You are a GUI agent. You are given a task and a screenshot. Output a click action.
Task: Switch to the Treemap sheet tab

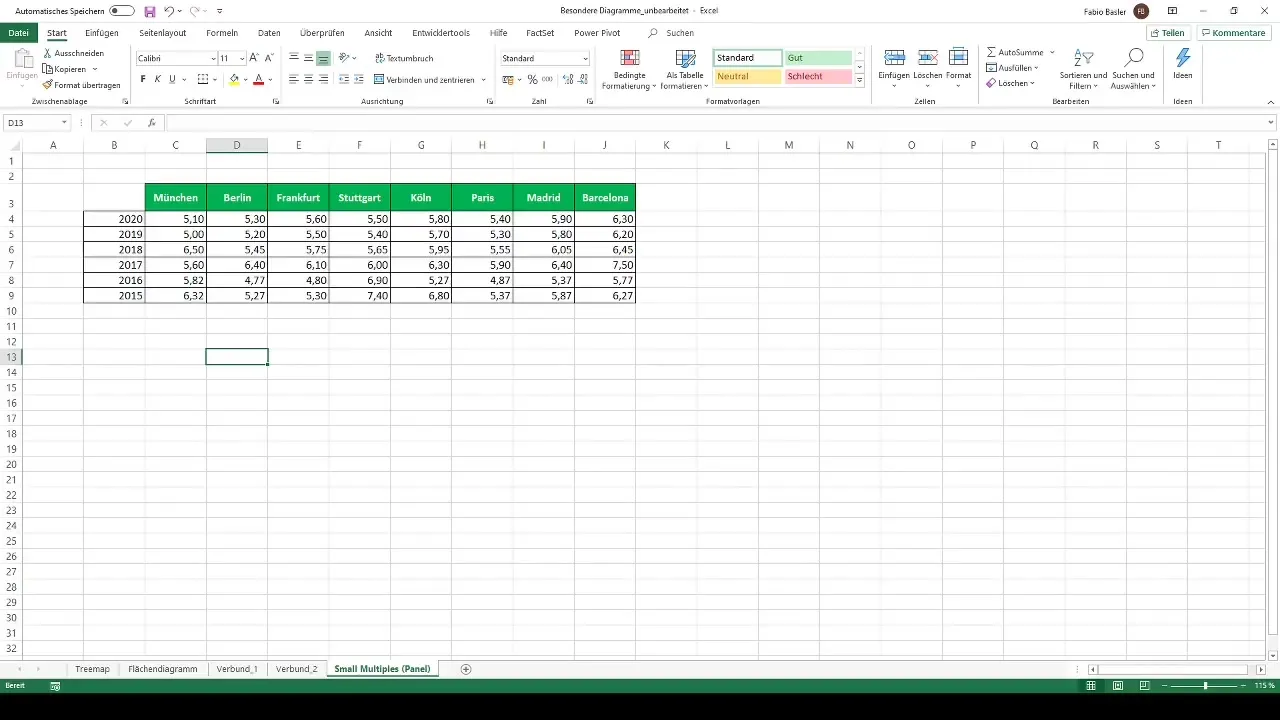coord(92,669)
